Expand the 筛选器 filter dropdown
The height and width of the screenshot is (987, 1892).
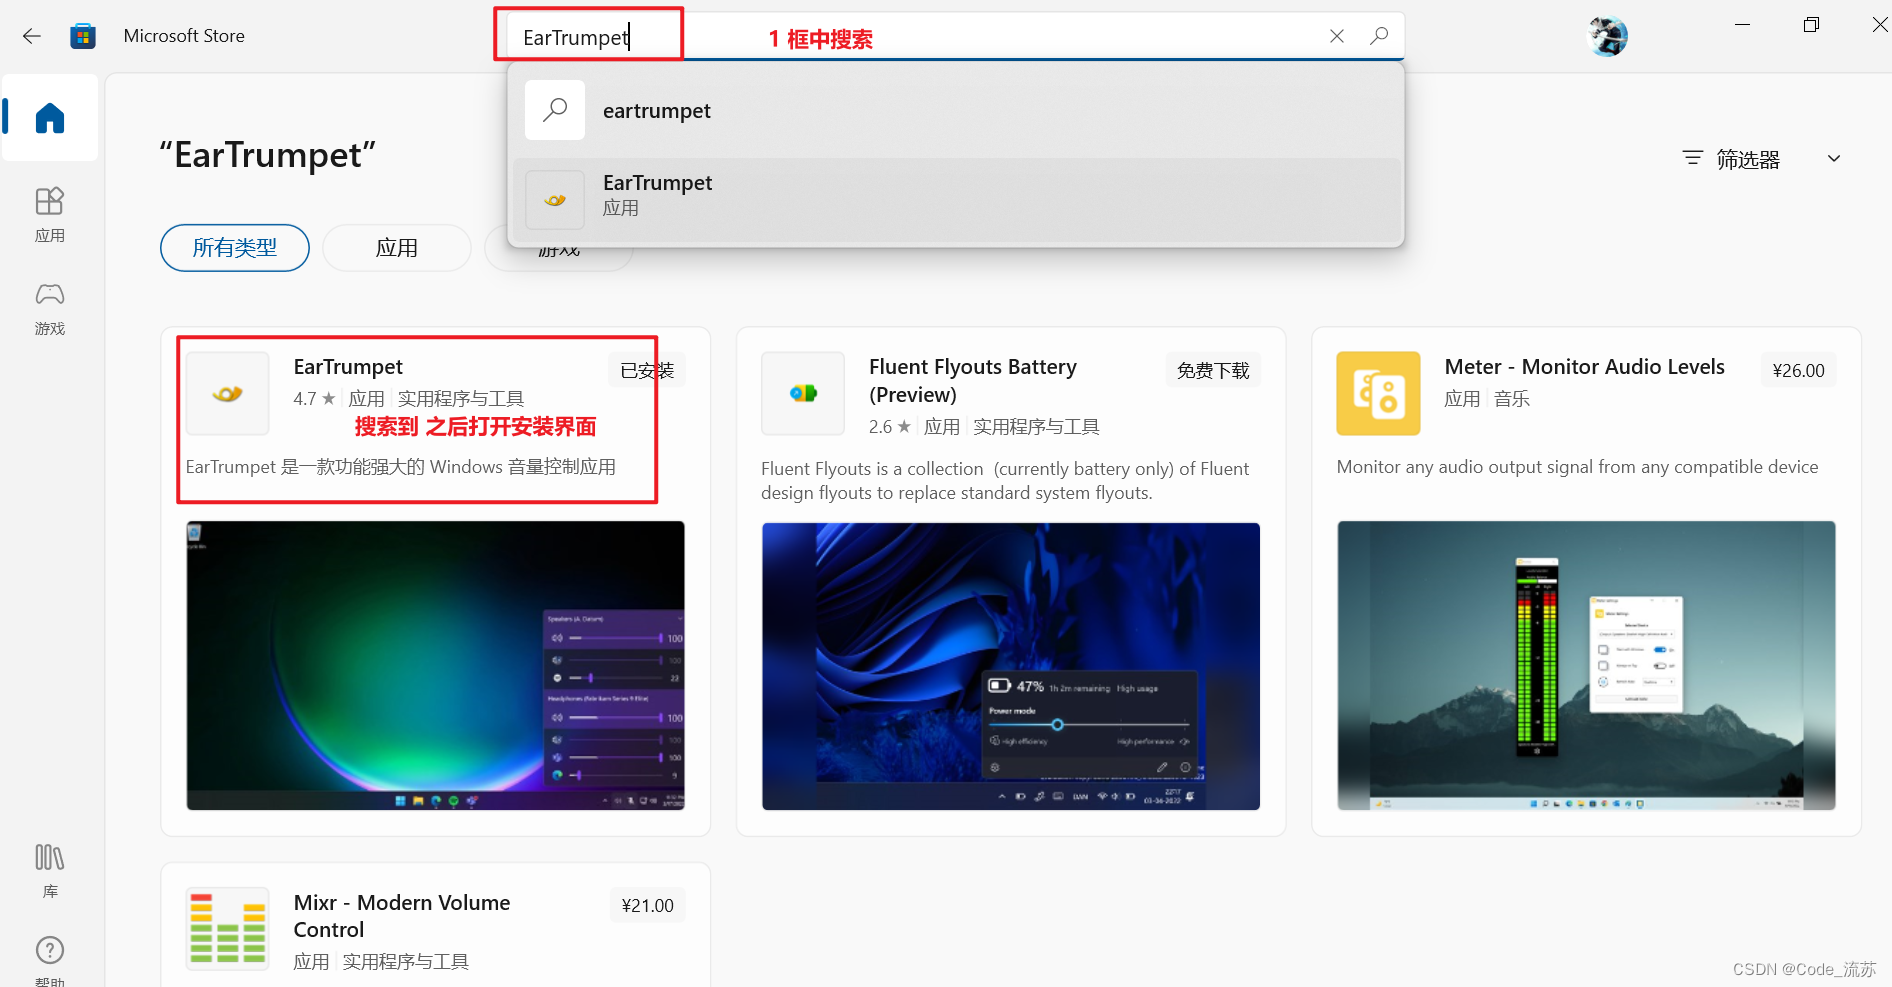coord(1761,159)
